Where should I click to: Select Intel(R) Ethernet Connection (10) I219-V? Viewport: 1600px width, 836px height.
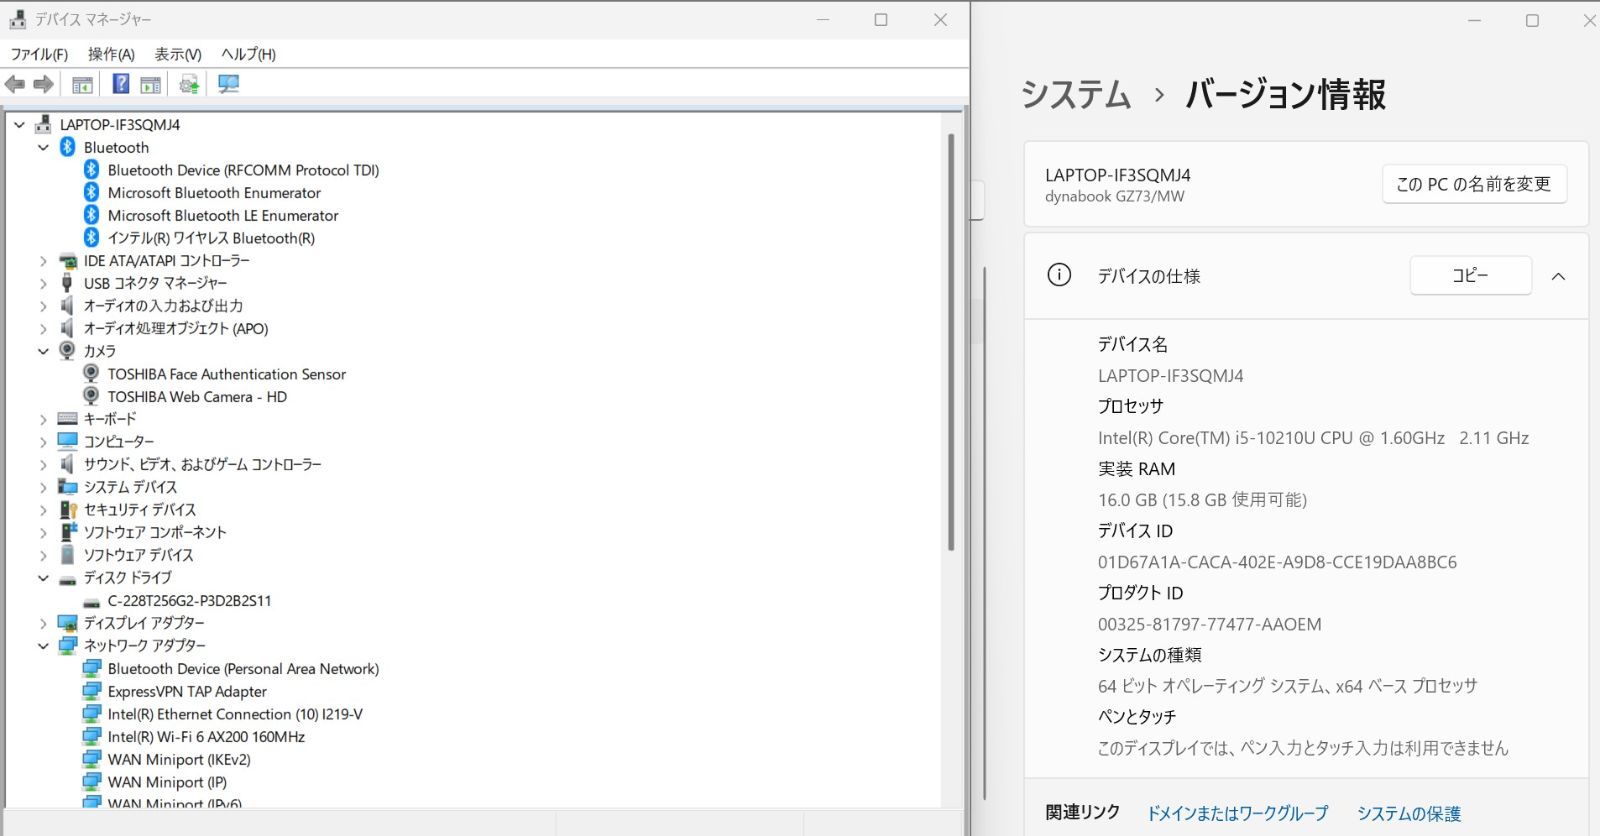pos(235,714)
